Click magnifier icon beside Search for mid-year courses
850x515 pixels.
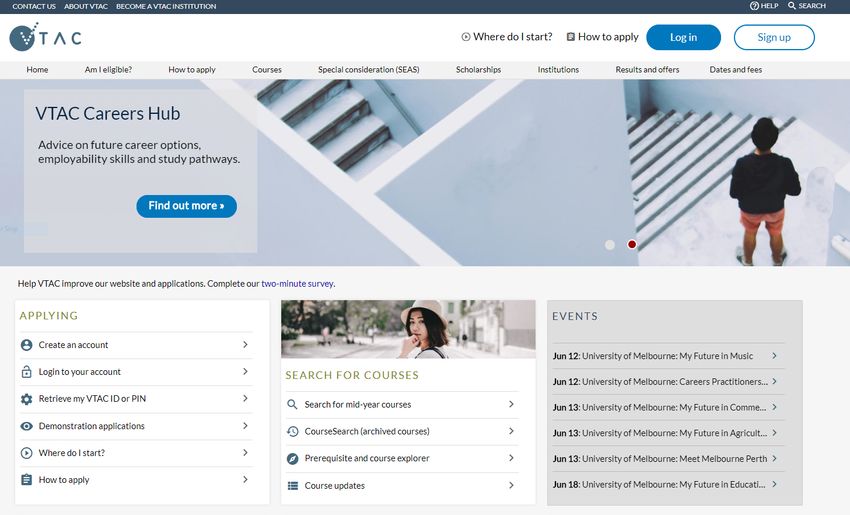click(292, 404)
